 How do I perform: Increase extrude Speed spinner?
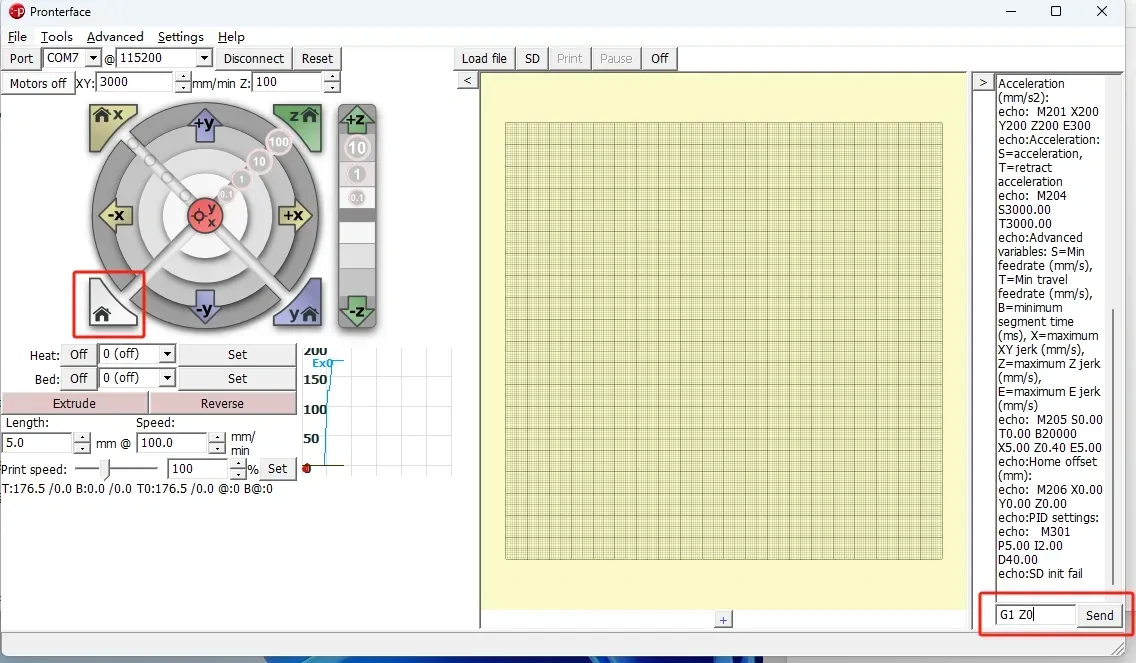pyautogui.click(x=217, y=438)
